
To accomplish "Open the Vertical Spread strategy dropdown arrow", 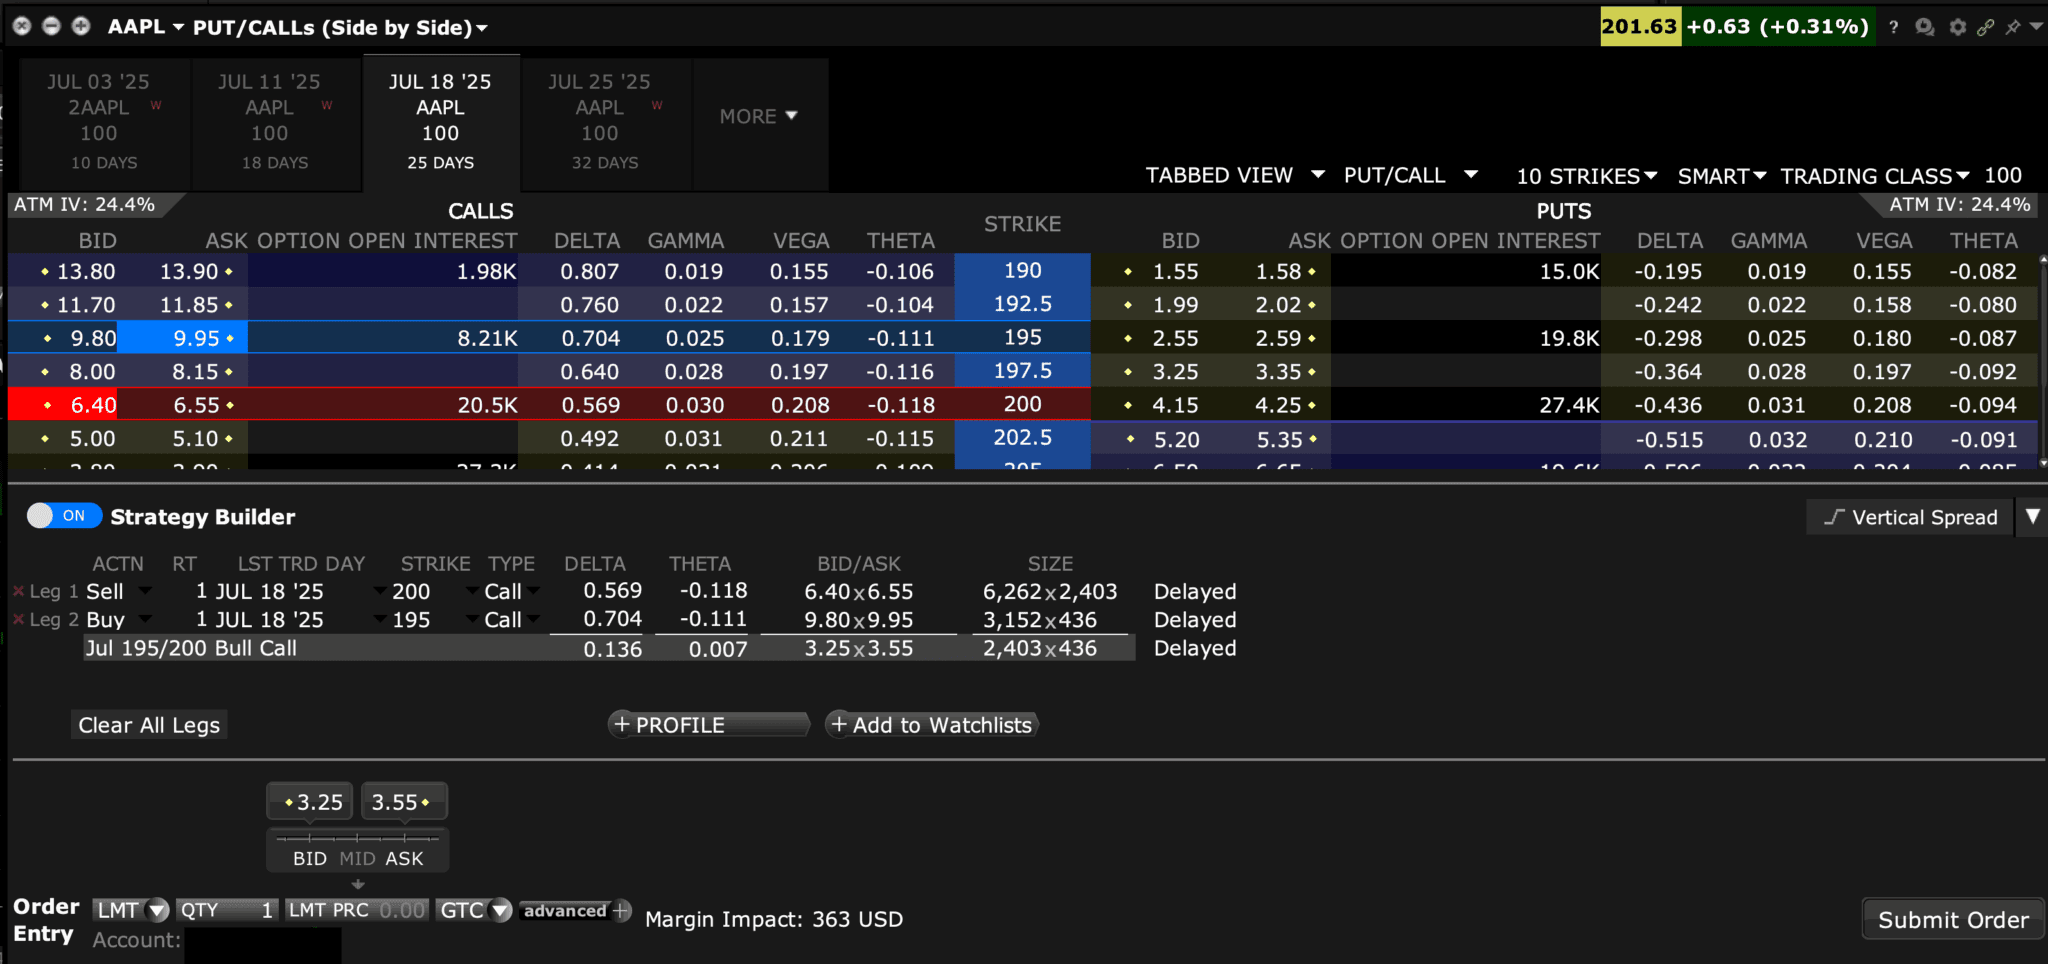I will (x=2032, y=517).
